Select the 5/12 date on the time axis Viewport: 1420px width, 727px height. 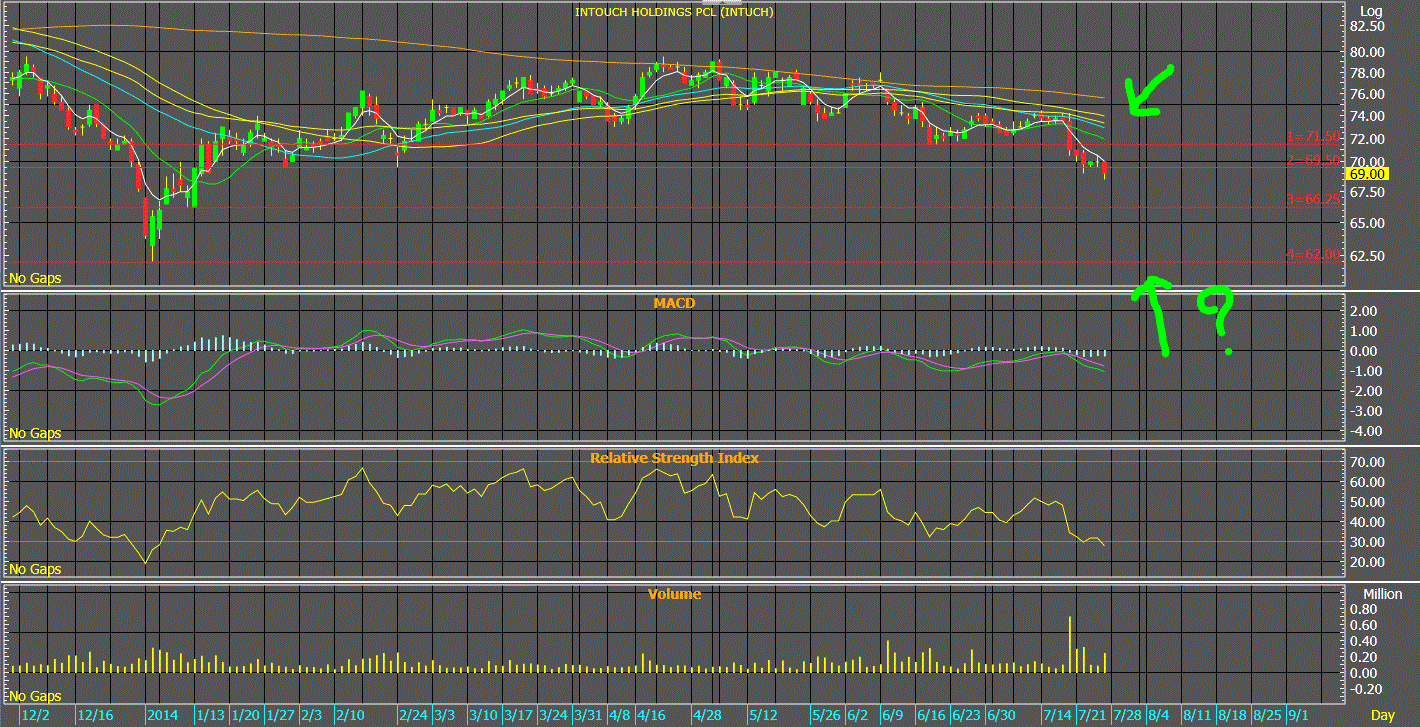point(763,715)
